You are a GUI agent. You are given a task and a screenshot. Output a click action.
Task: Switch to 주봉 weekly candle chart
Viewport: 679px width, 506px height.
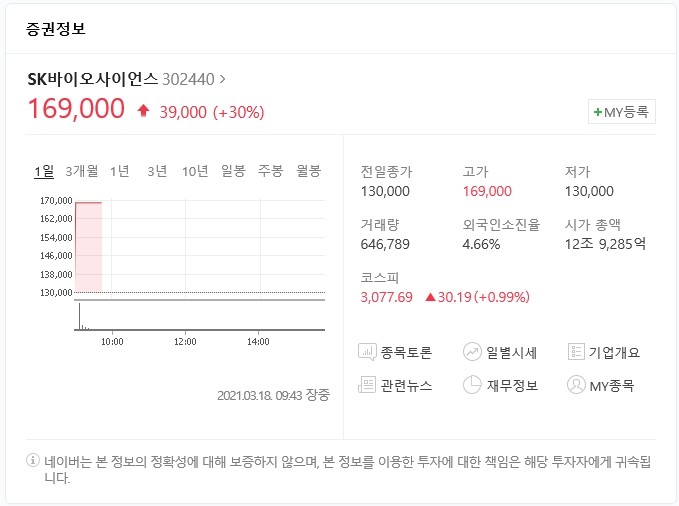271,171
